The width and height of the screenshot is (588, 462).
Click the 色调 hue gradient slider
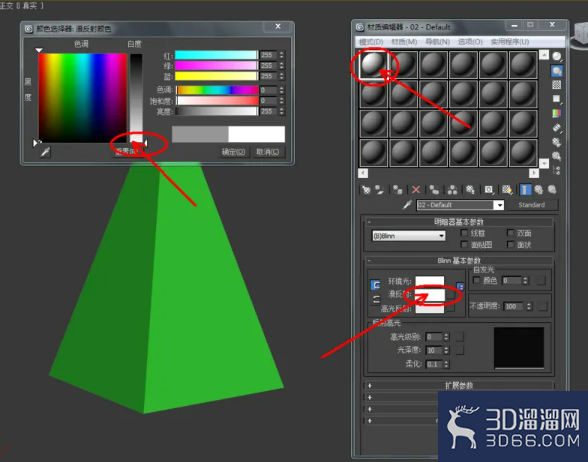218,90
